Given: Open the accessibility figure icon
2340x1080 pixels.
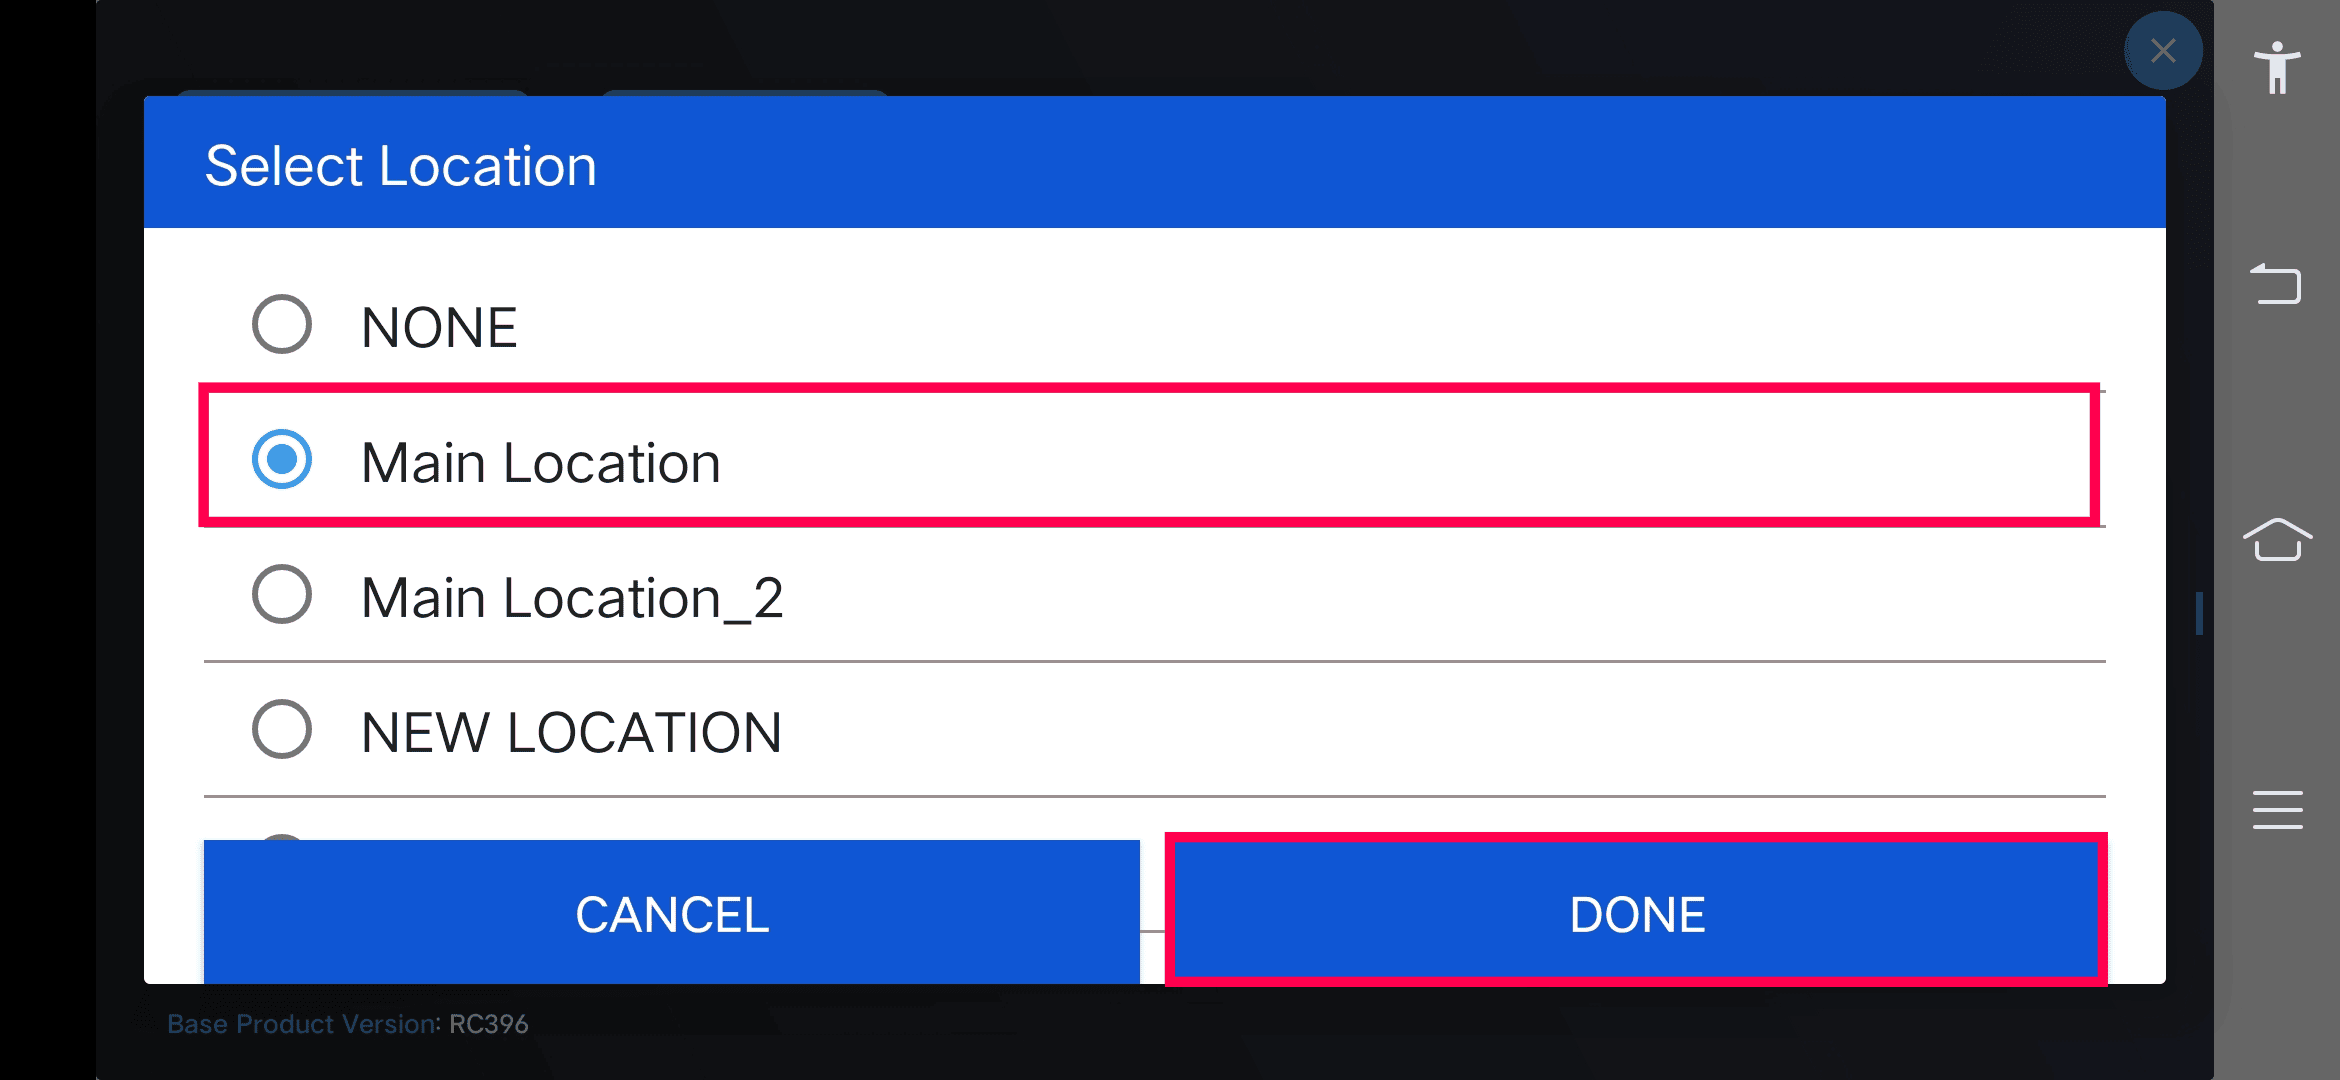Looking at the screenshot, I should point(2277,68).
